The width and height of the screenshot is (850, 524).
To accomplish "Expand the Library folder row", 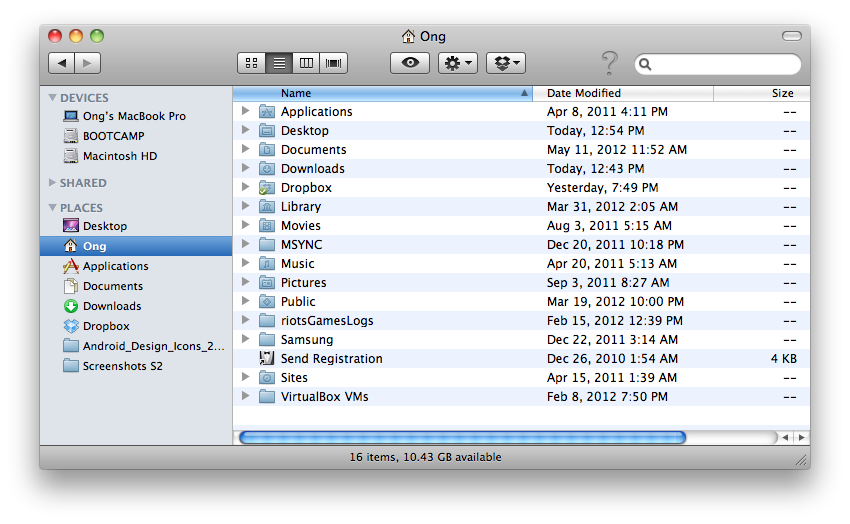I will coord(246,206).
